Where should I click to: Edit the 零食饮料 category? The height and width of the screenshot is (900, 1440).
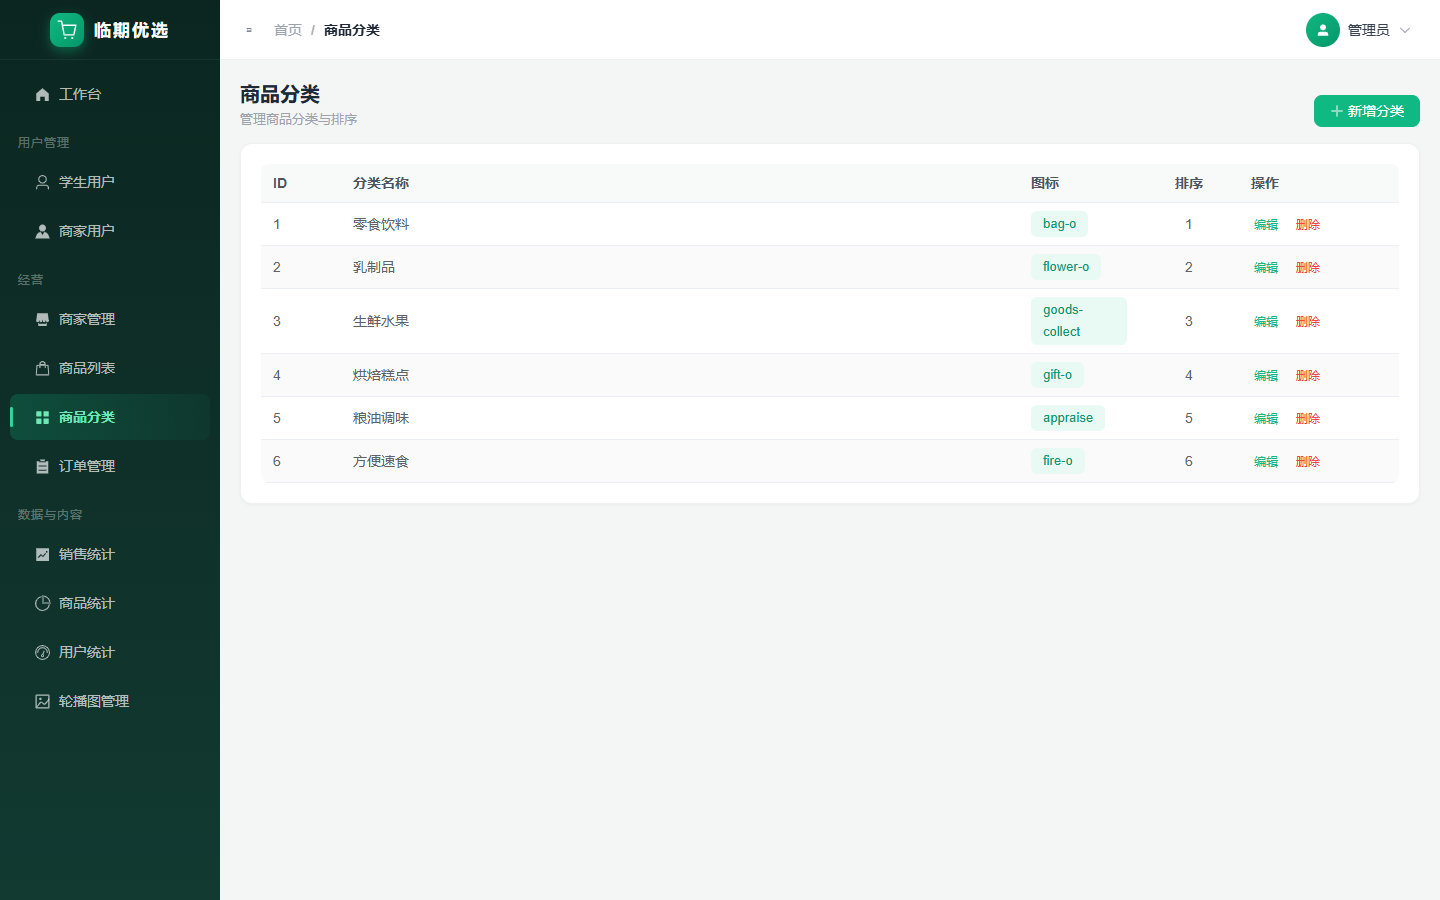(x=1266, y=224)
